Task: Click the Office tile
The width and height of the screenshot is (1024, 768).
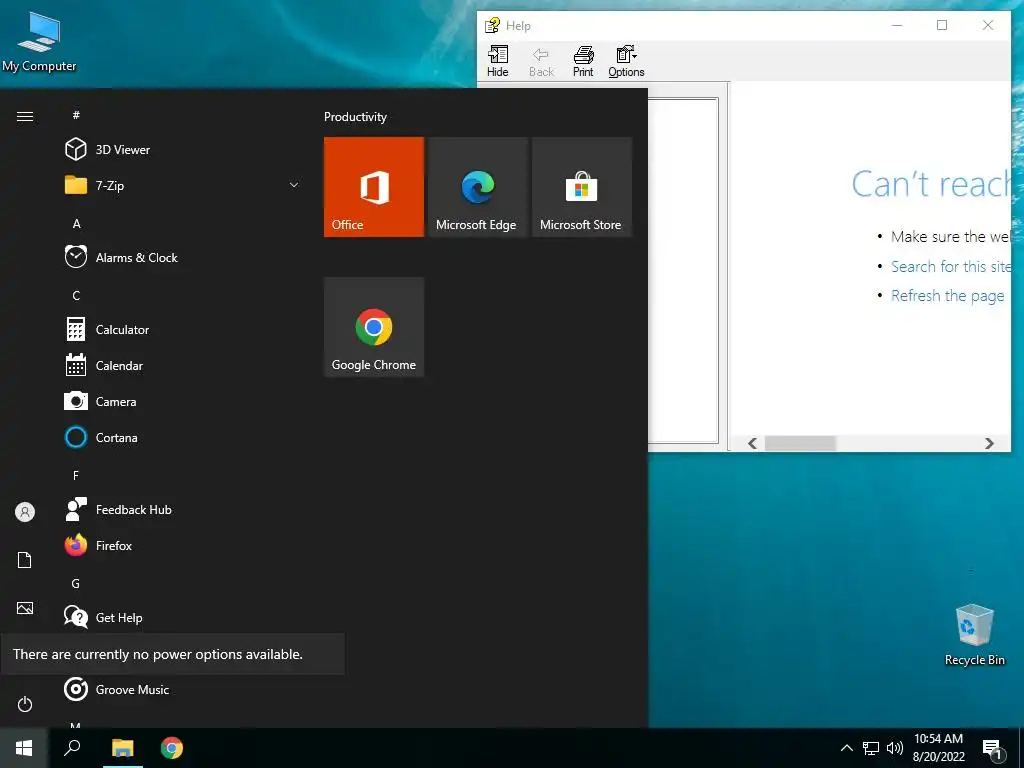Action: coord(374,187)
